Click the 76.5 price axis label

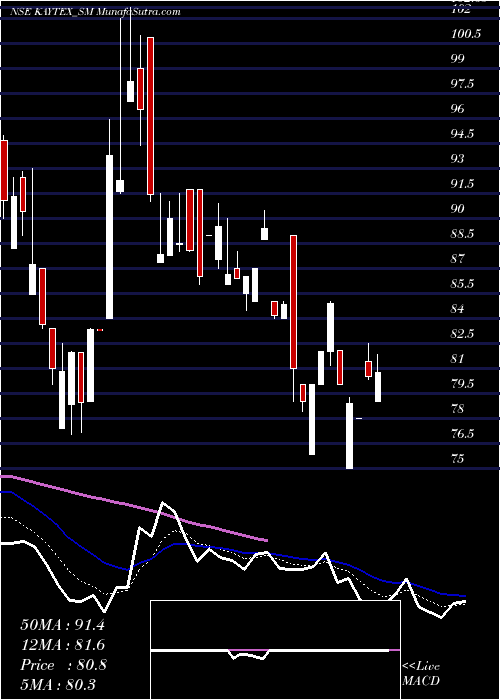click(x=462, y=434)
